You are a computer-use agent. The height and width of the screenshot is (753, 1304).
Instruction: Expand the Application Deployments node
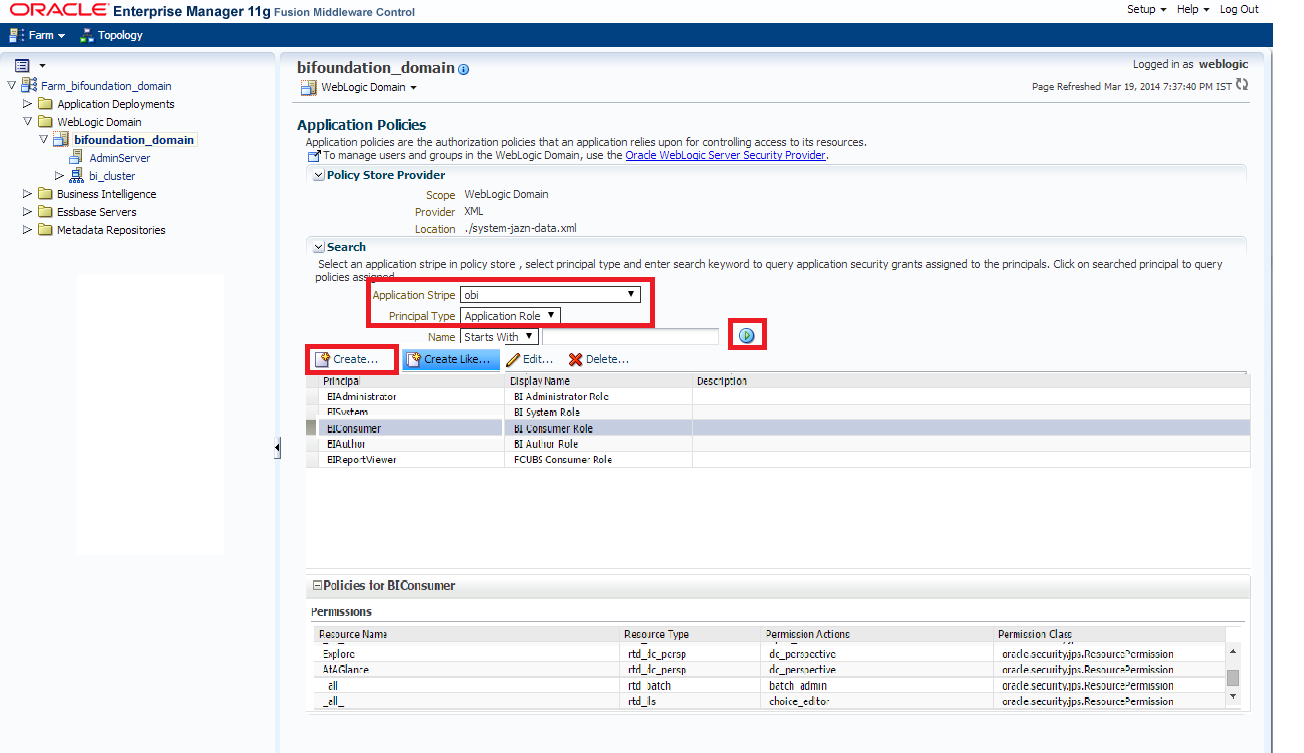pyautogui.click(x=28, y=104)
